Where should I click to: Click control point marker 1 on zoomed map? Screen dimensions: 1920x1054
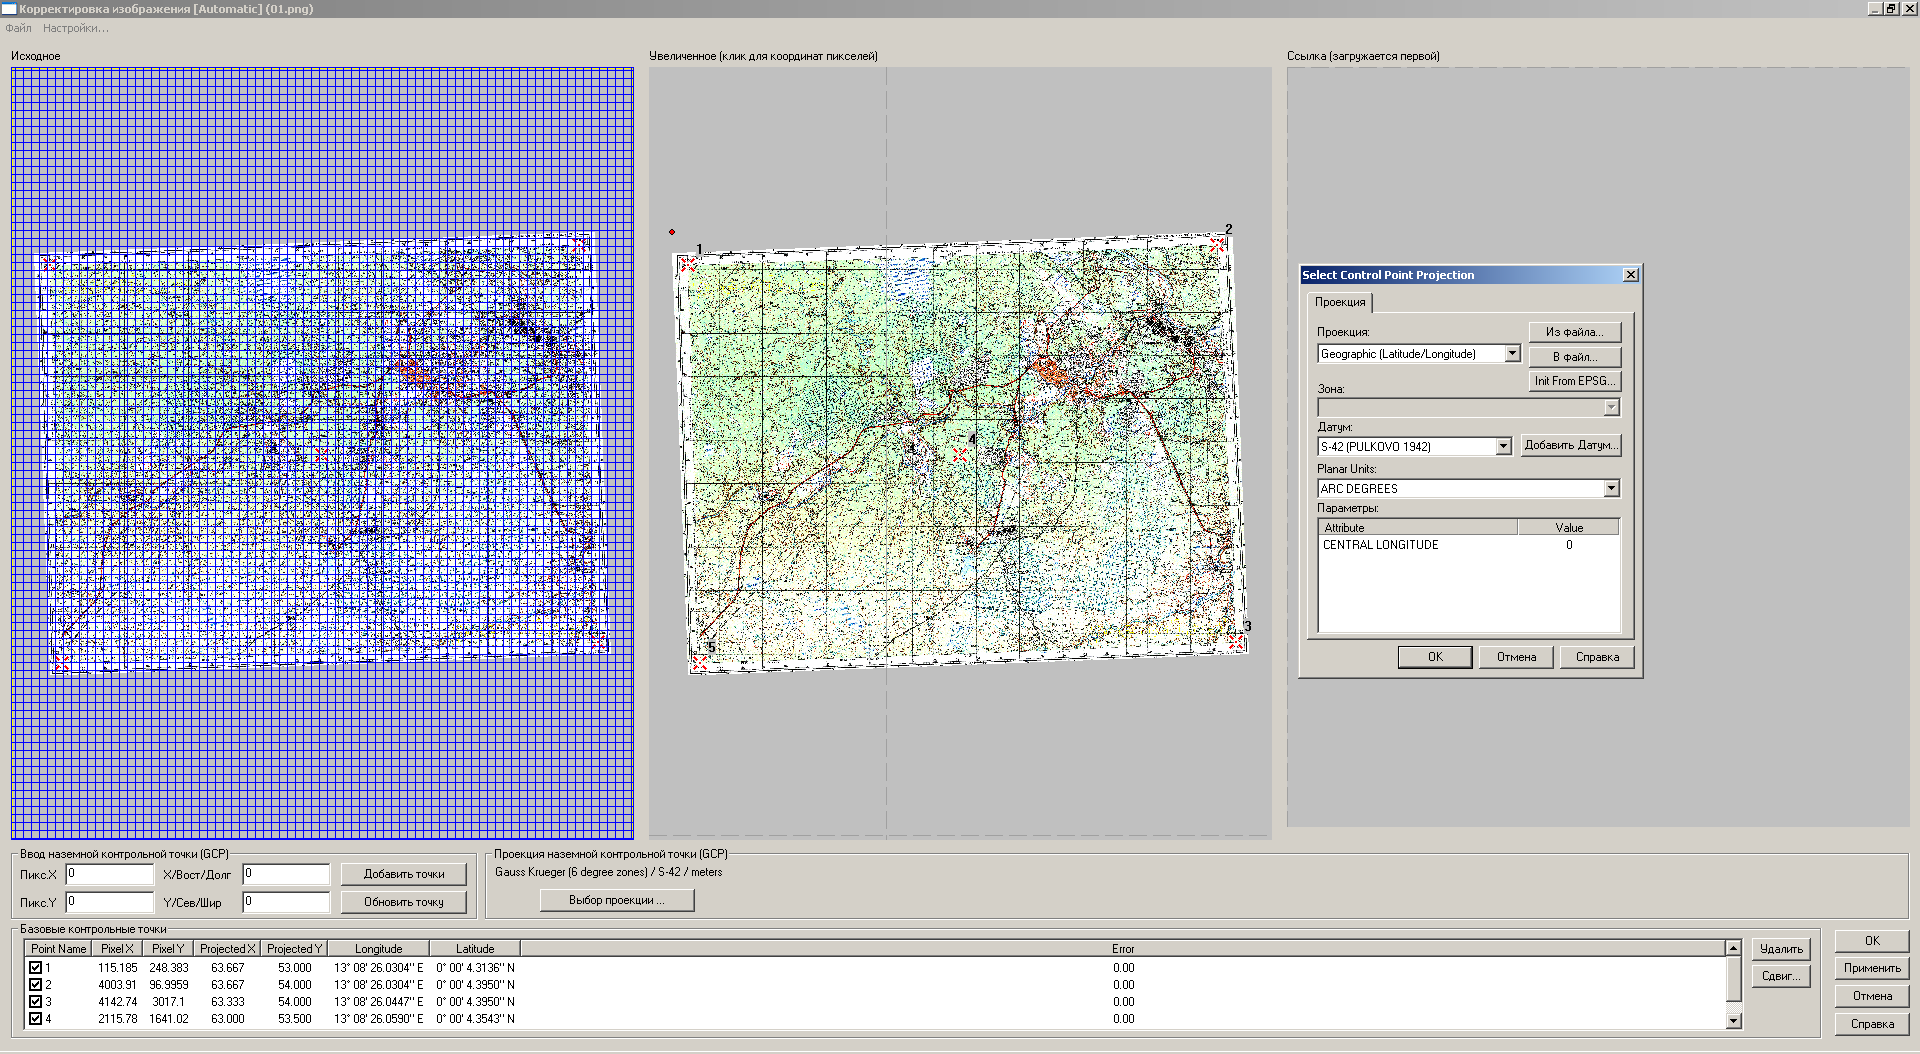(x=688, y=264)
